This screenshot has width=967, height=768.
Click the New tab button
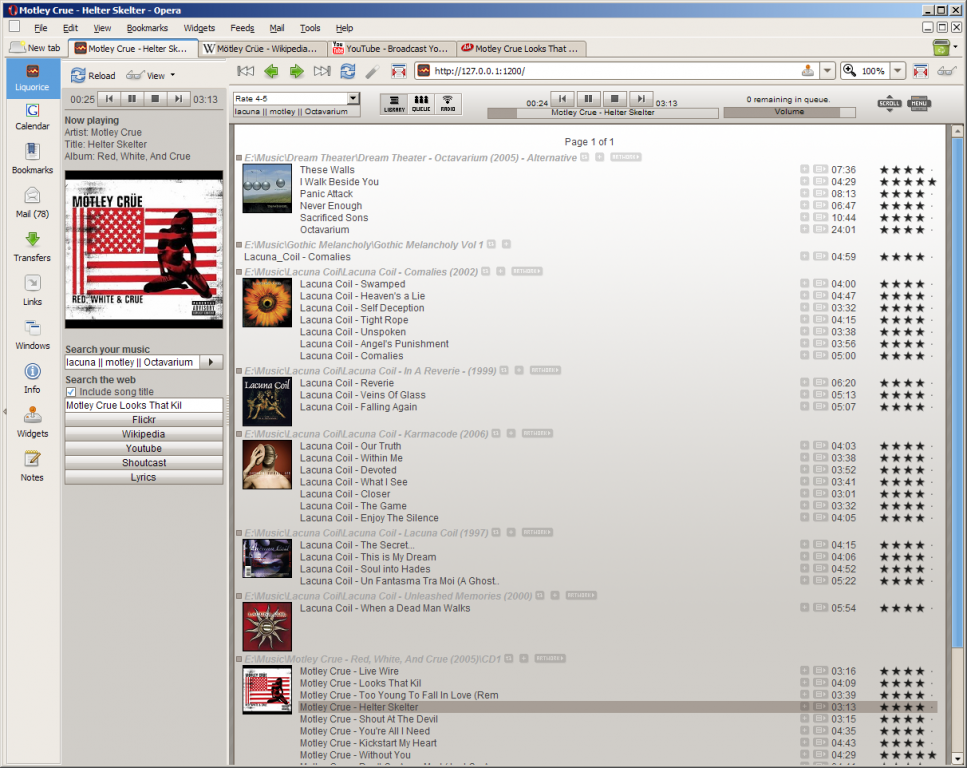click(x=37, y=47)
